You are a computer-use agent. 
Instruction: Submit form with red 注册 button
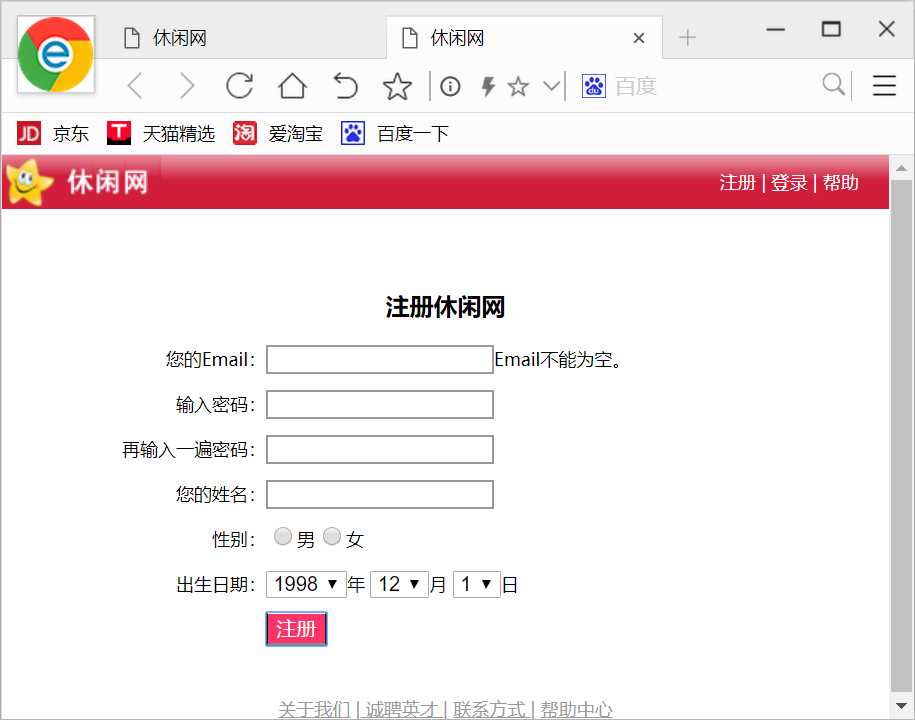pyautogui.click(x=296, y=629)
